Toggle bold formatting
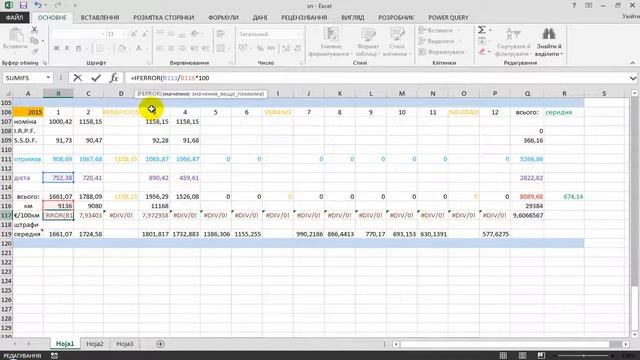 (56, 48)
